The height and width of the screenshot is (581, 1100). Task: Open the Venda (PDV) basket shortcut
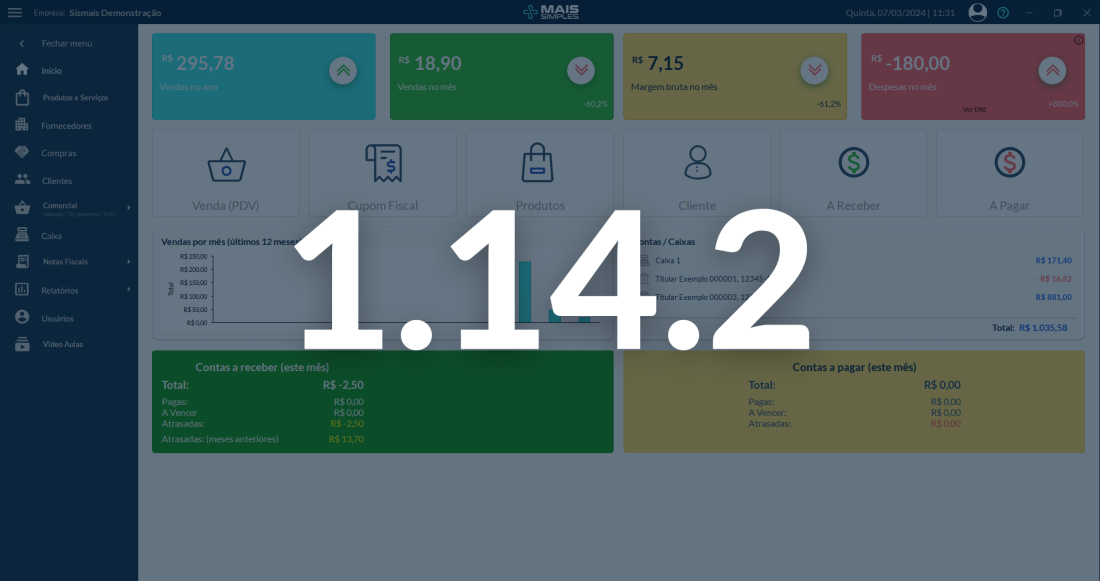226,173
